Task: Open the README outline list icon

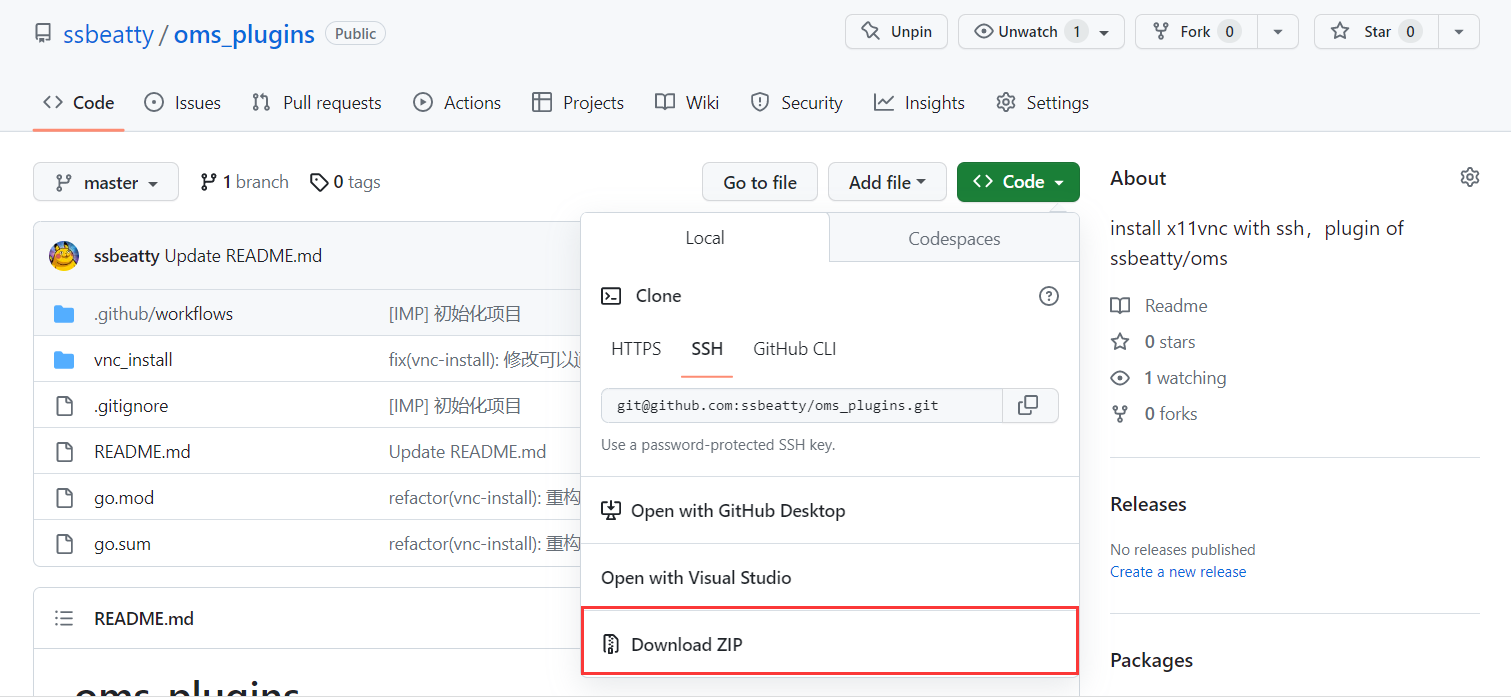Action: (64, 619)
